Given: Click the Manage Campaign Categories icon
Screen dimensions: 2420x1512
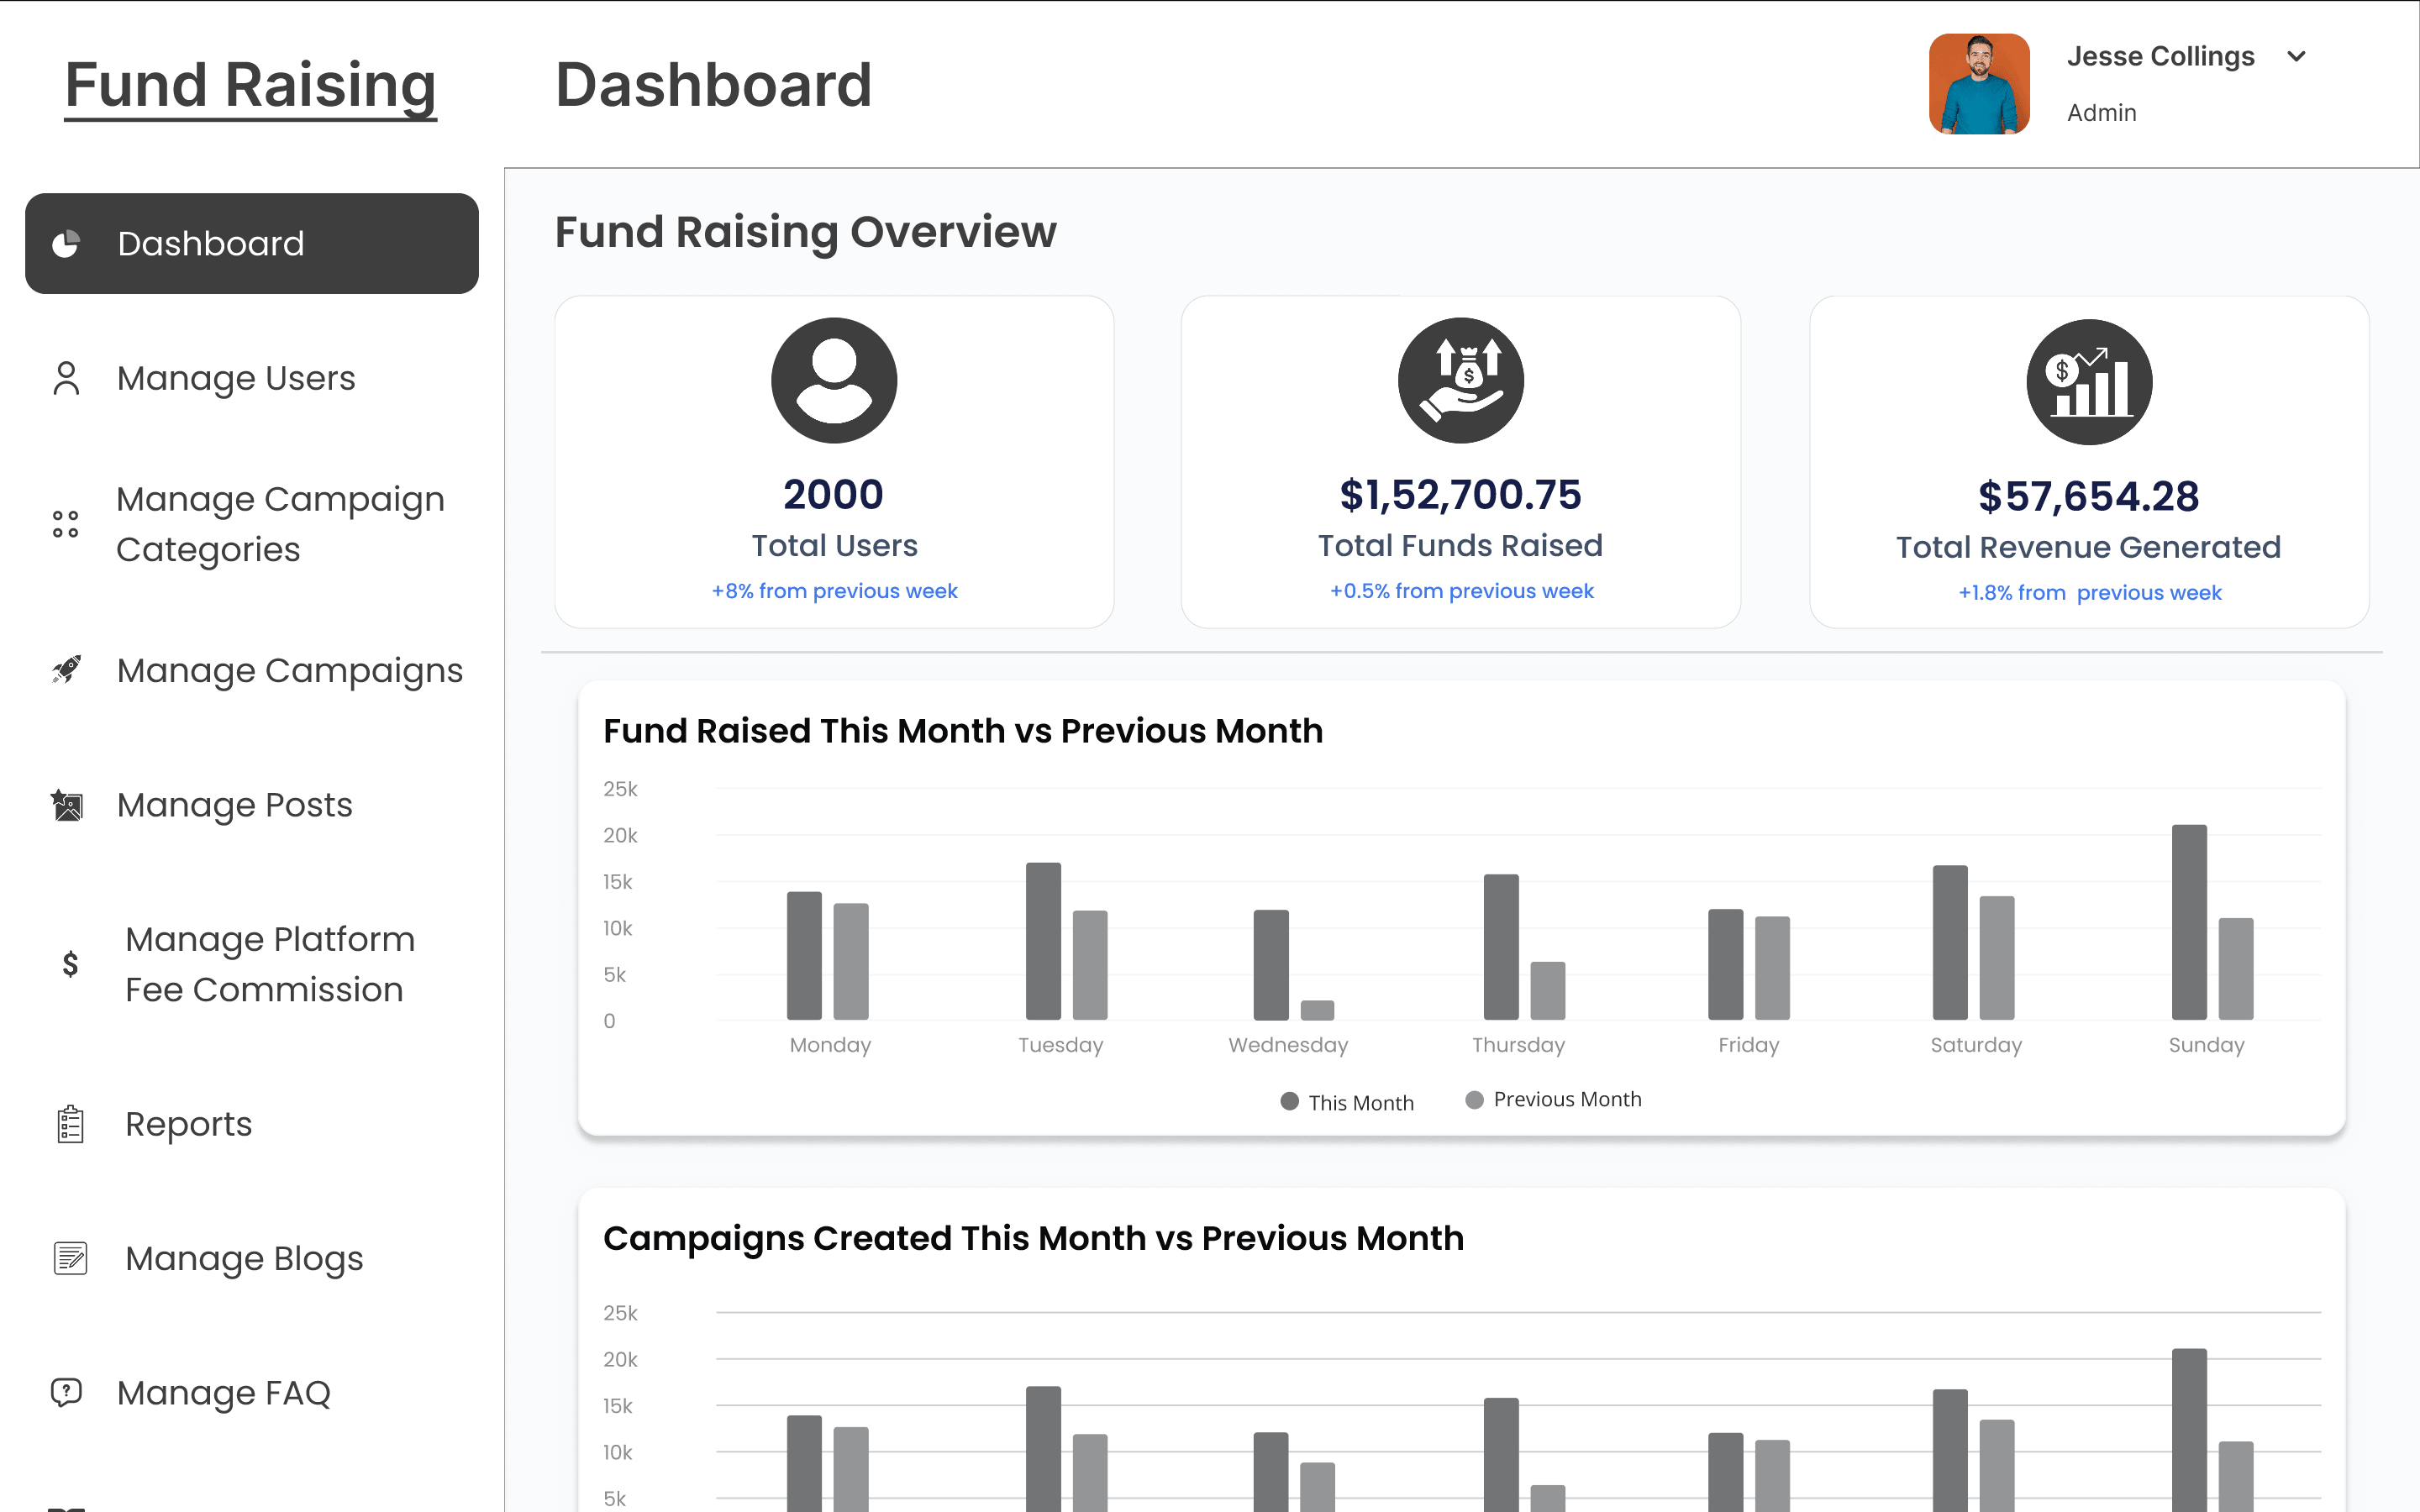Looking at the screenshot, I should tap(65, 524).
